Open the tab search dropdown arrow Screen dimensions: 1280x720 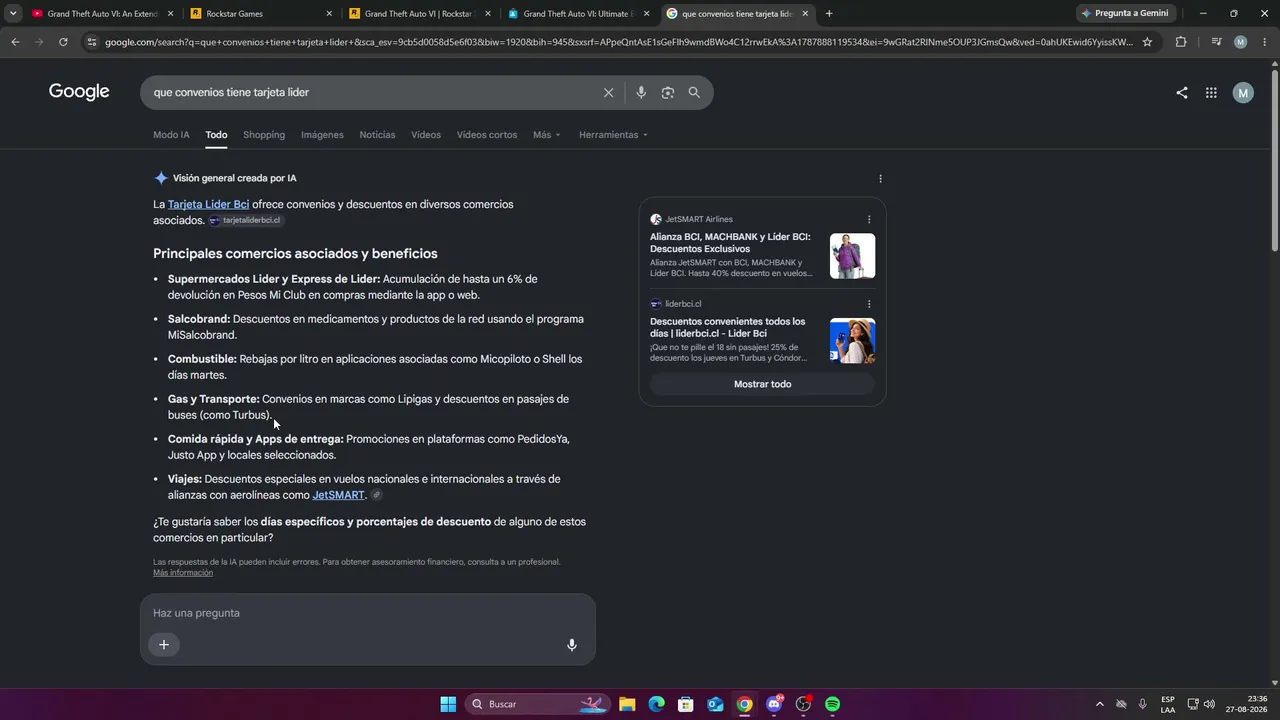(13, 14)
